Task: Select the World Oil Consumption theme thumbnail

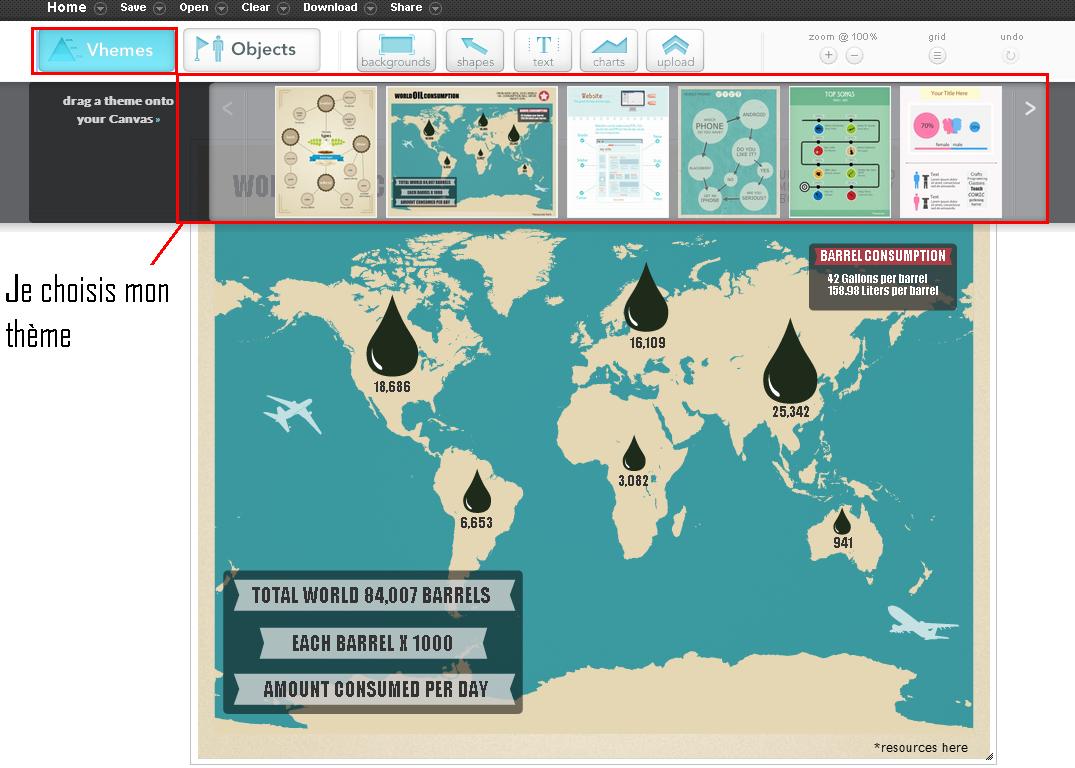Action: click(x=472, y=152)
